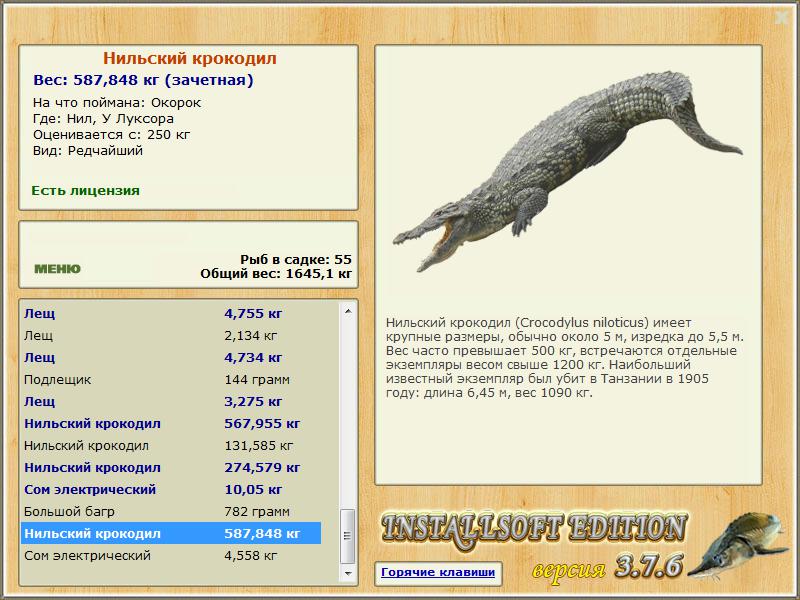Click the На что поймана: Окорок line

coord(117,103)
